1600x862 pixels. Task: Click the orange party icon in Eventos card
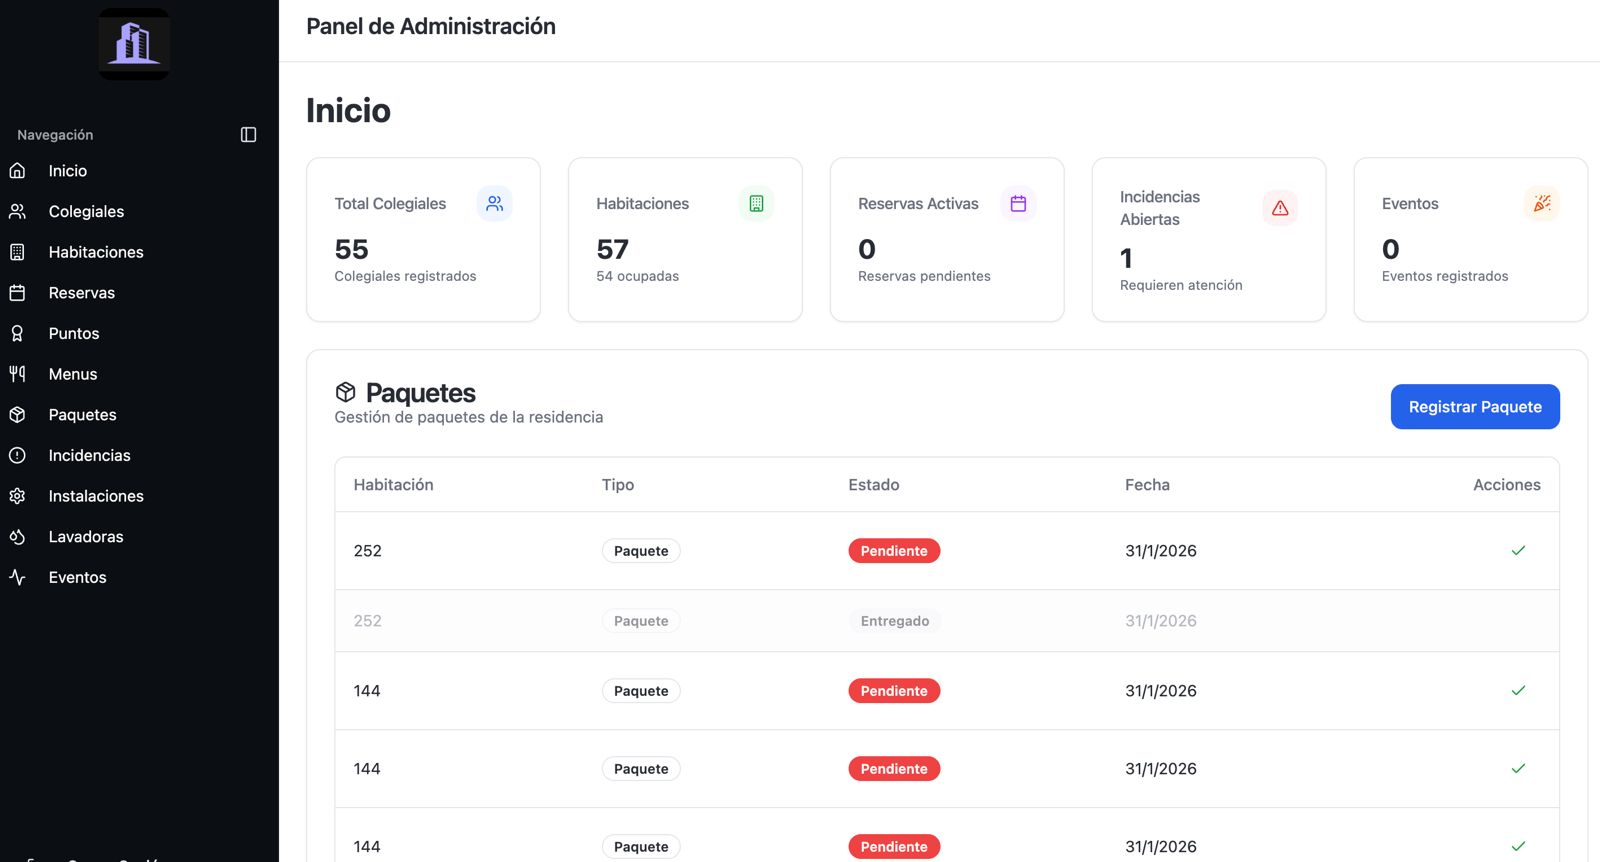[1542, 203]
